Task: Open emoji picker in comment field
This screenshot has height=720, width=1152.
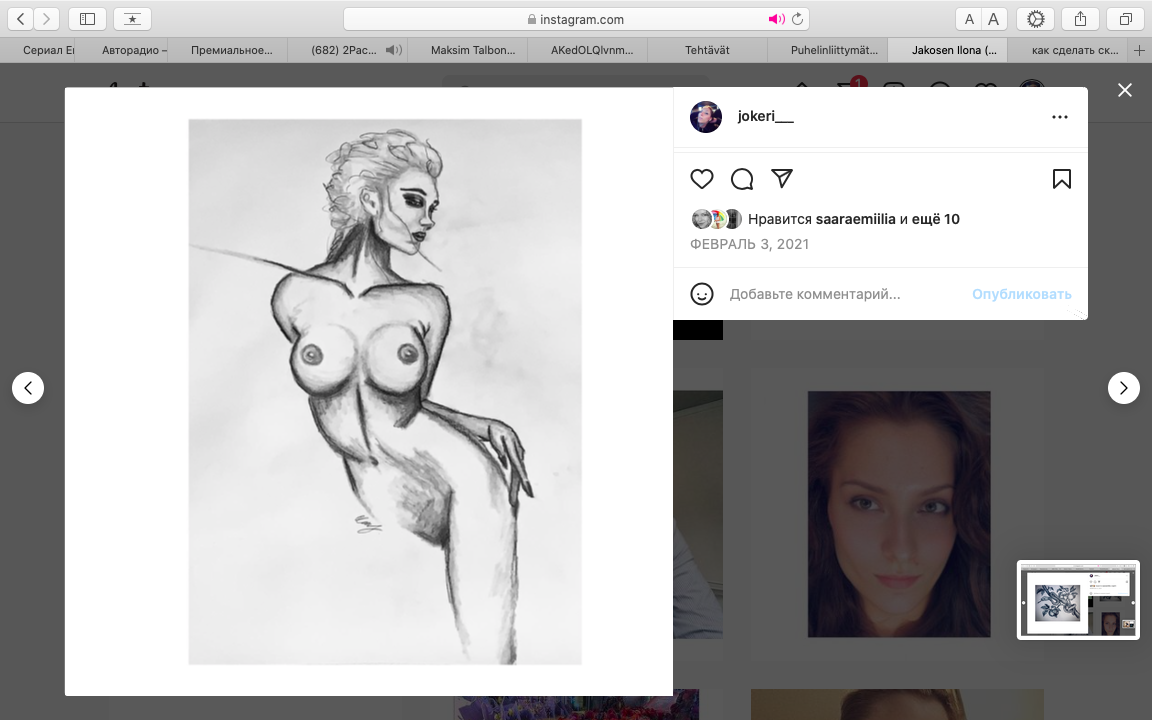Action: click(702, 294)
